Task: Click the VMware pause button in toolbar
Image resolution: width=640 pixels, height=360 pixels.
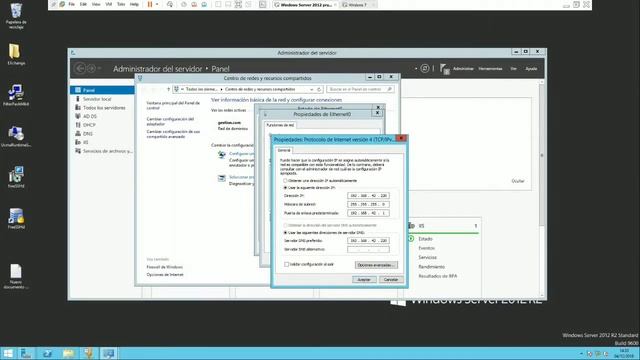Action: coord(150,4)
